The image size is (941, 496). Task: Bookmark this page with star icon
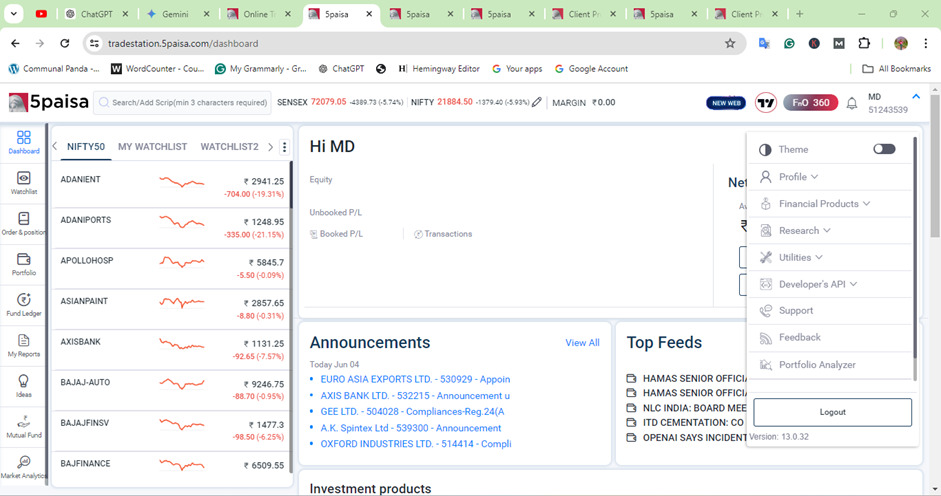[x=730, y=43]
